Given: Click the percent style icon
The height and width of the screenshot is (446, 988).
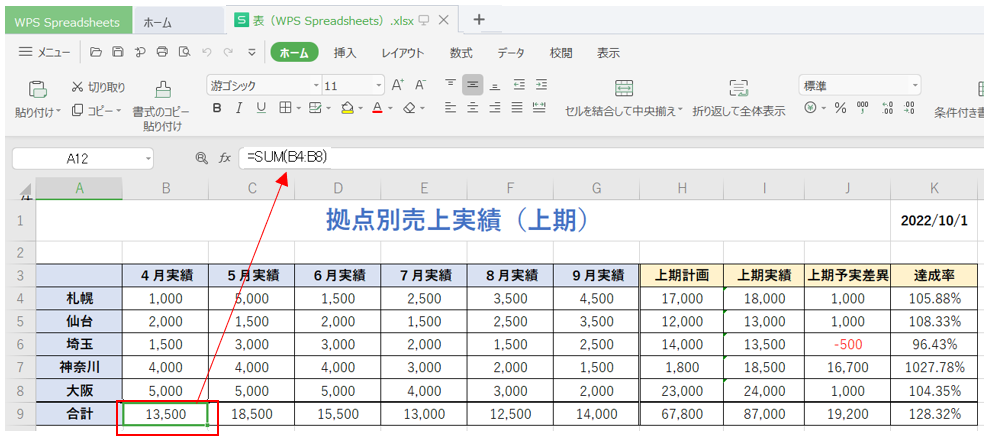Looking at the screenshot, I should click(840, 108).
